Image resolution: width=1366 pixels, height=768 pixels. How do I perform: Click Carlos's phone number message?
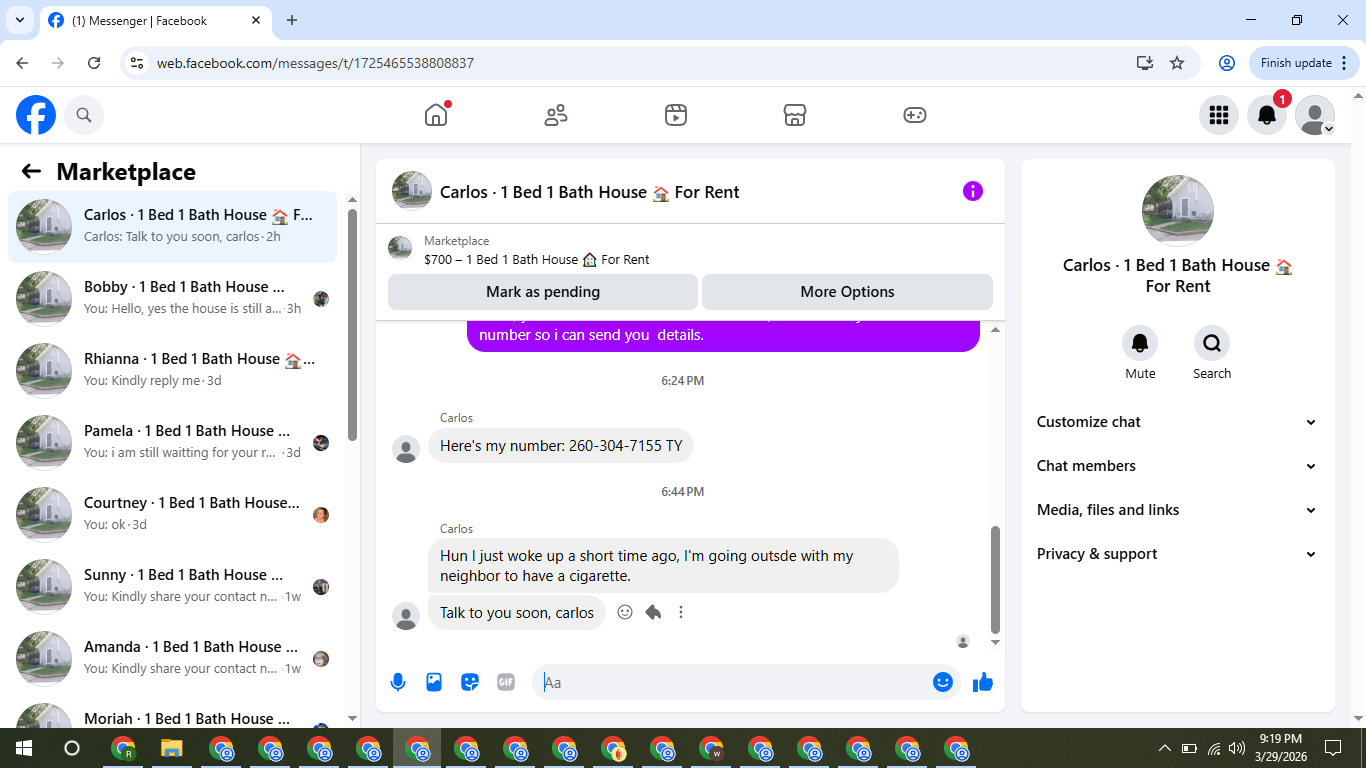pyautogui.click(x=561, y=446)
